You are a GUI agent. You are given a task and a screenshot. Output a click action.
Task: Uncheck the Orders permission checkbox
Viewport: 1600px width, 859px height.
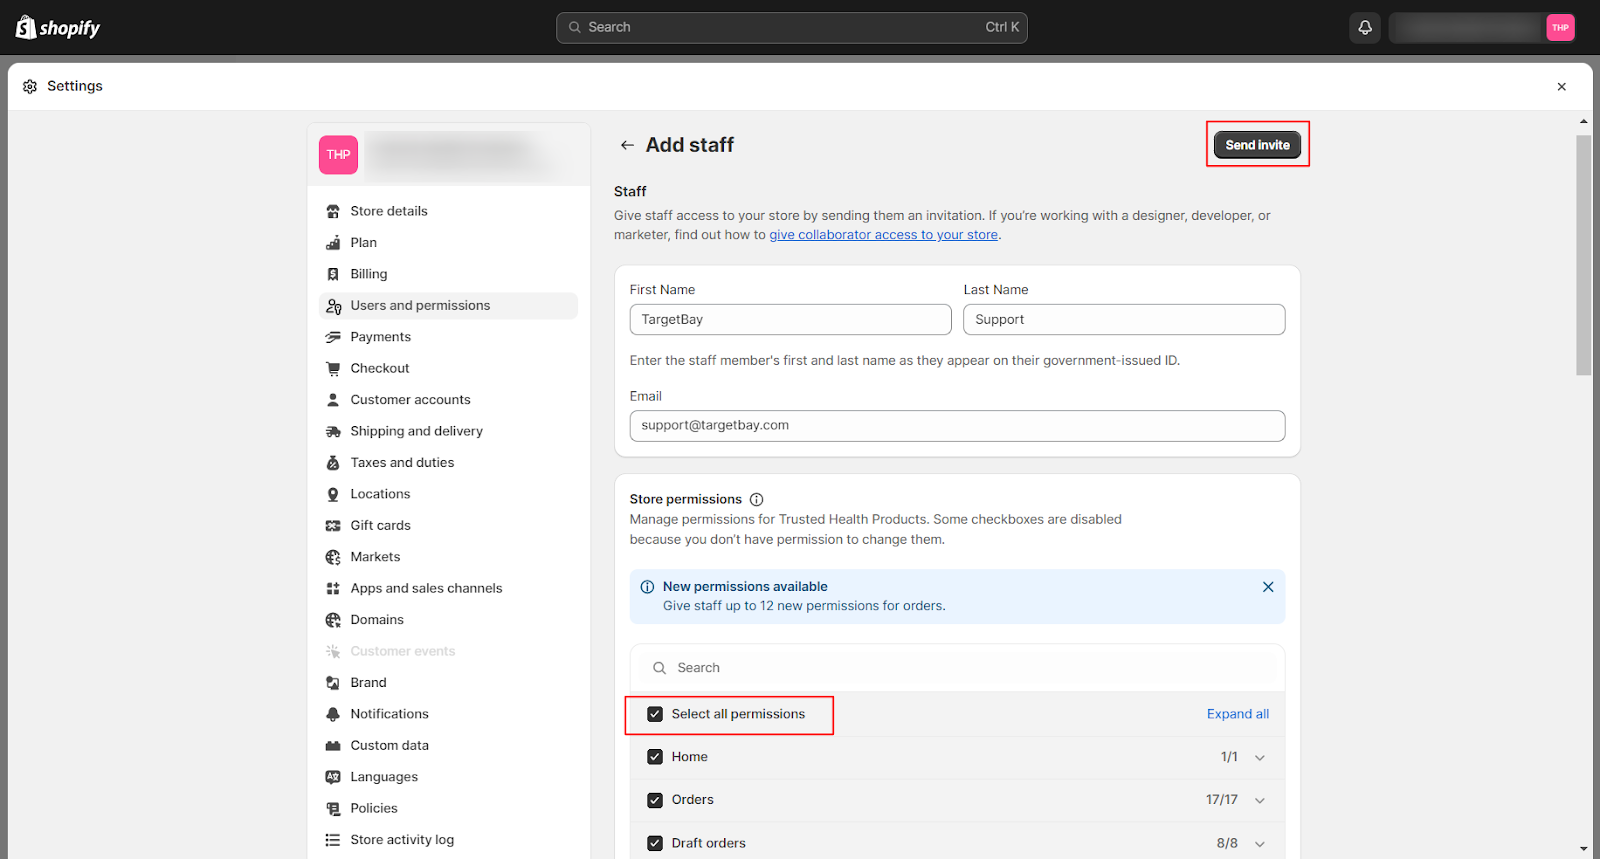(655, 800)
